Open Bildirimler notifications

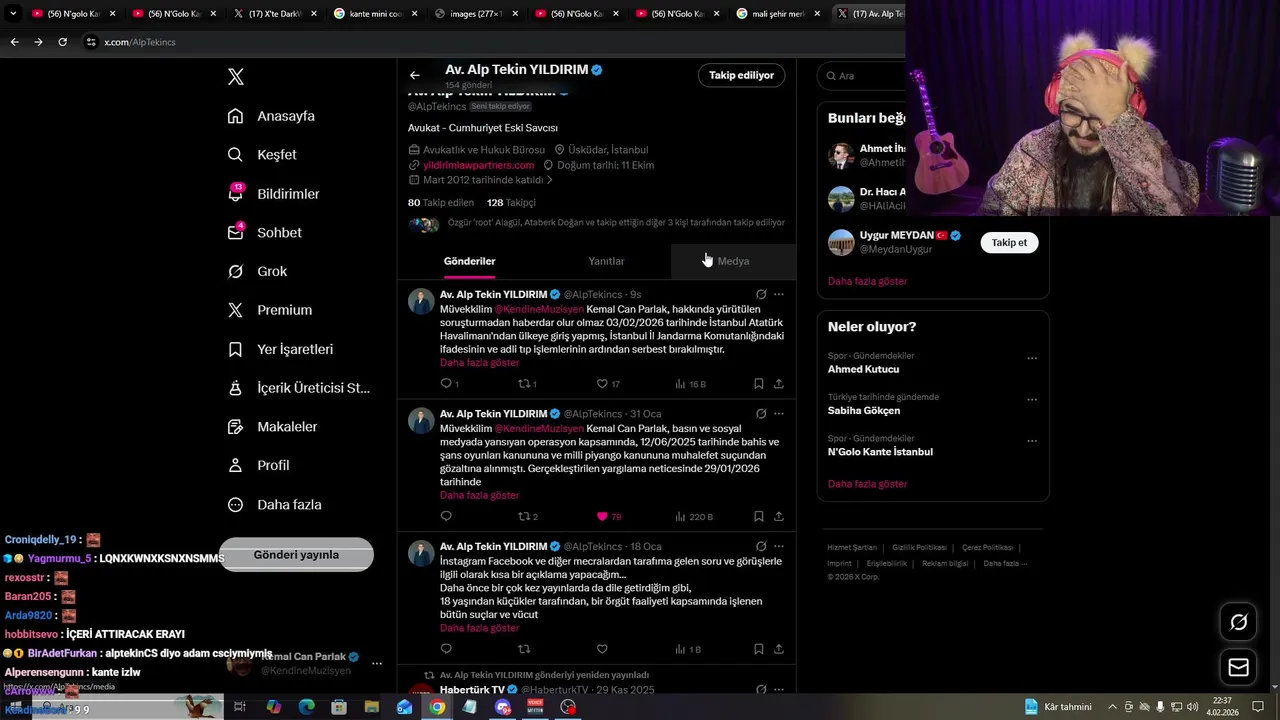274,194
